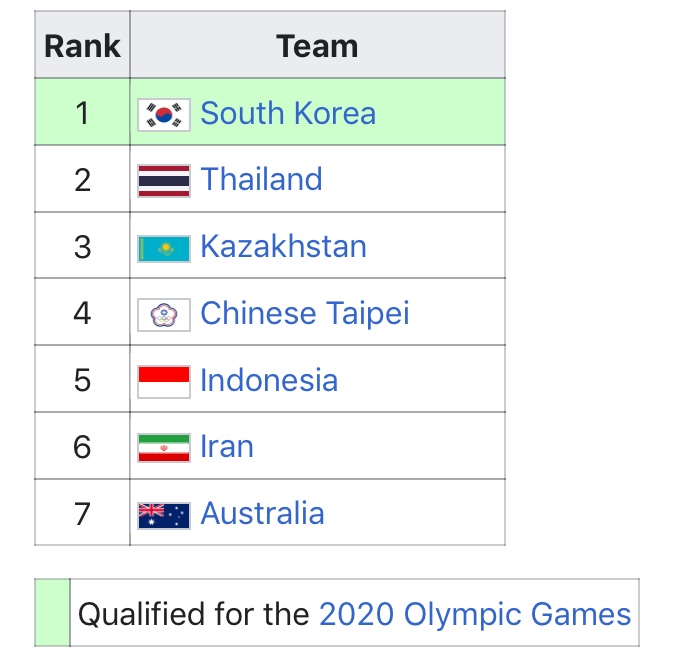Open the South Korea link
This screenshot has height=650, width=691.
coord(288,113)
